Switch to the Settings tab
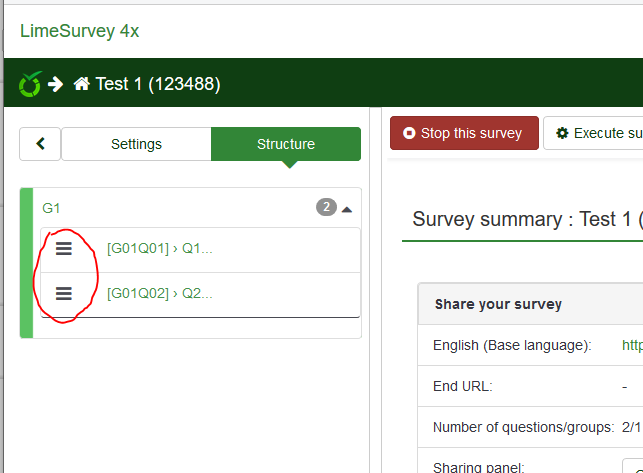 click(x=136, y=144)
